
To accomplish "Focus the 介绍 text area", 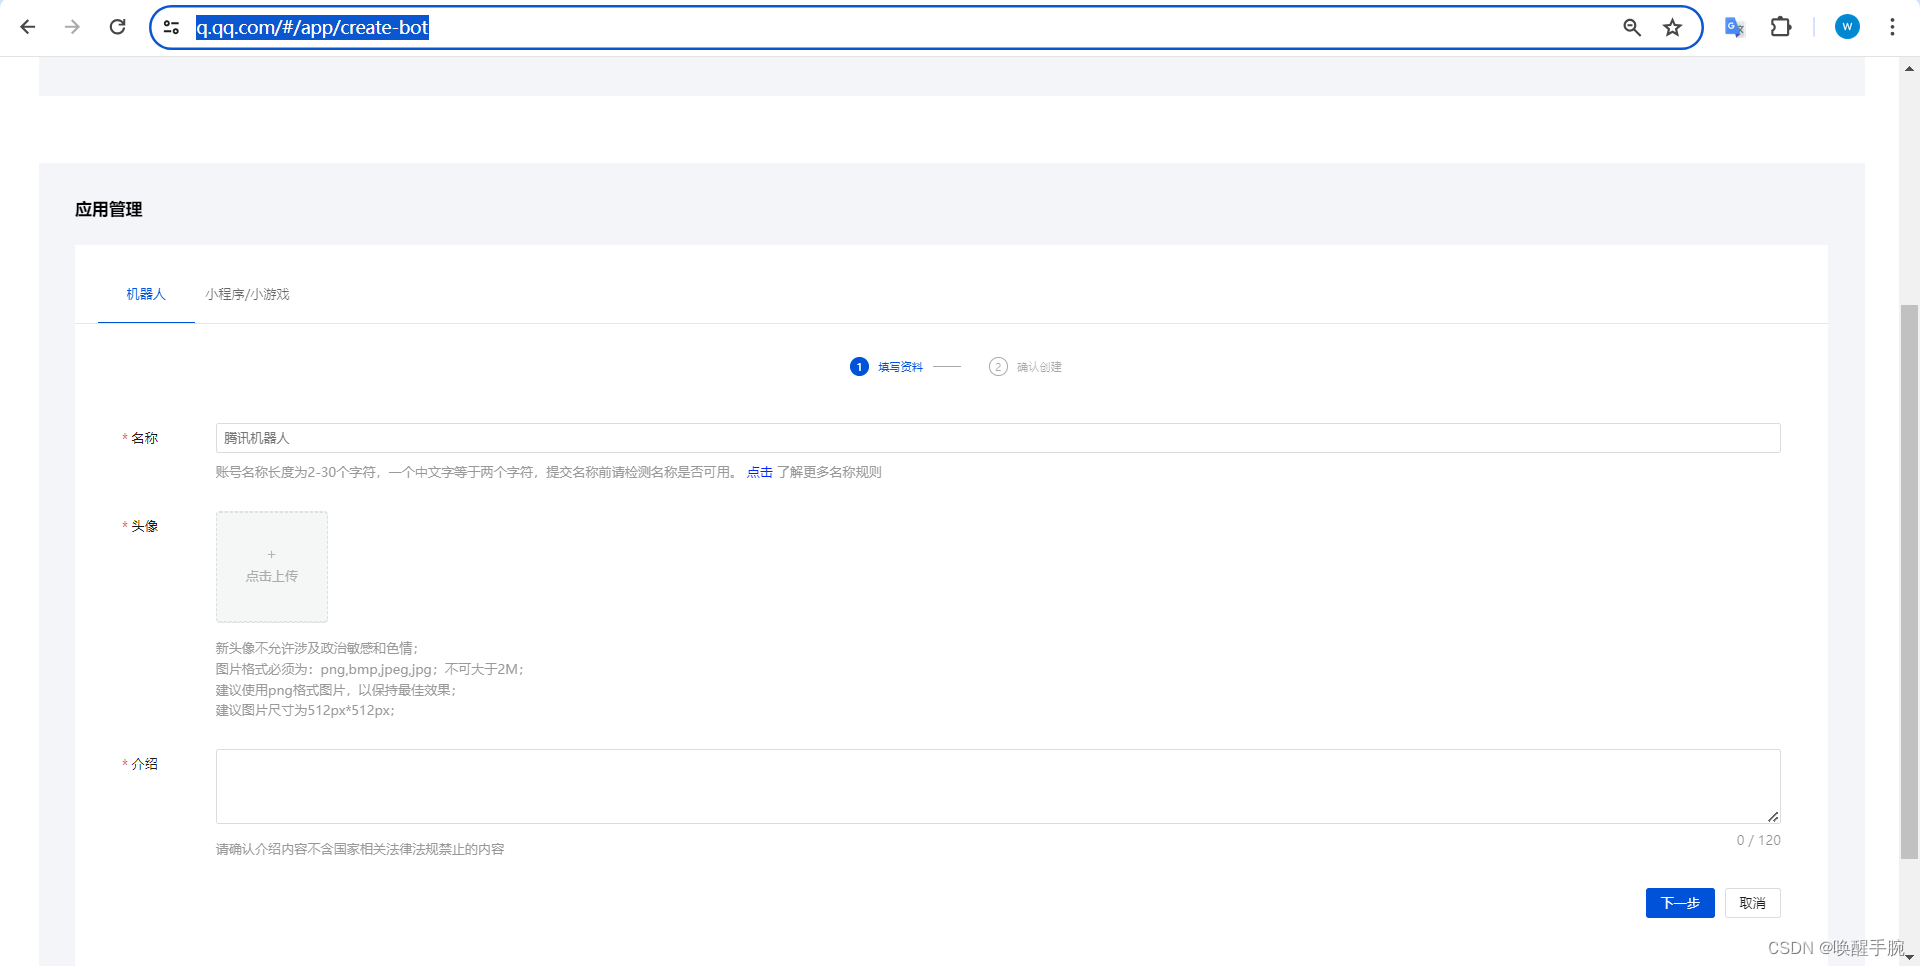I will point(998,787).
